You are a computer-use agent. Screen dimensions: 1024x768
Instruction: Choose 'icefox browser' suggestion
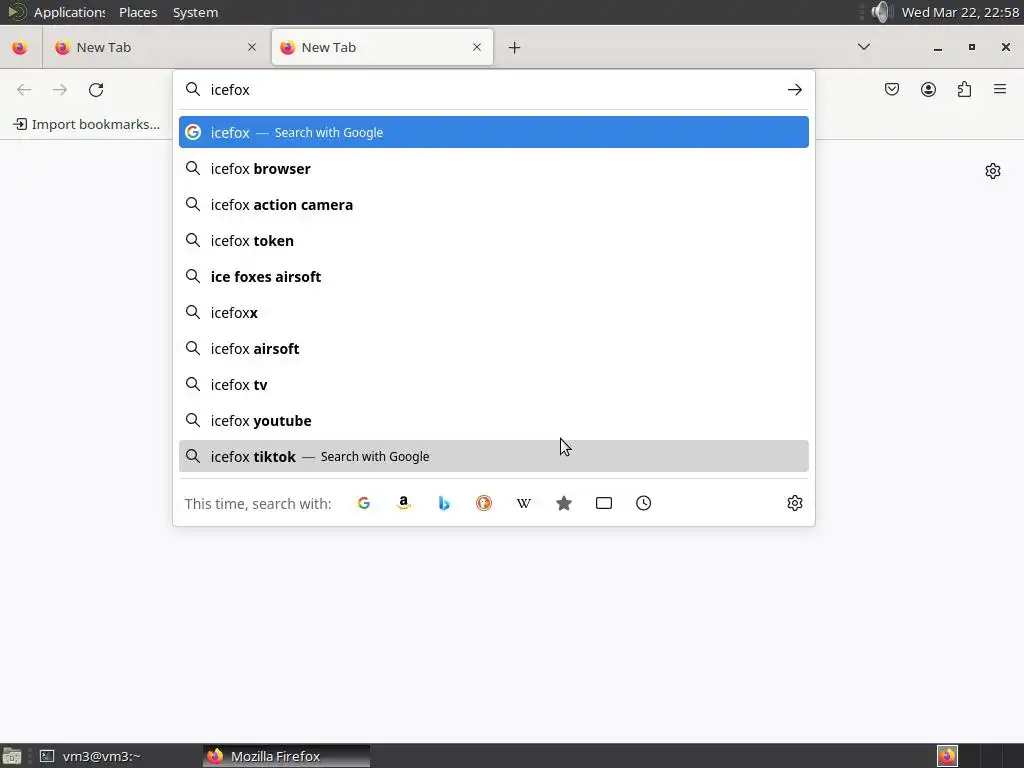(494, 168)
